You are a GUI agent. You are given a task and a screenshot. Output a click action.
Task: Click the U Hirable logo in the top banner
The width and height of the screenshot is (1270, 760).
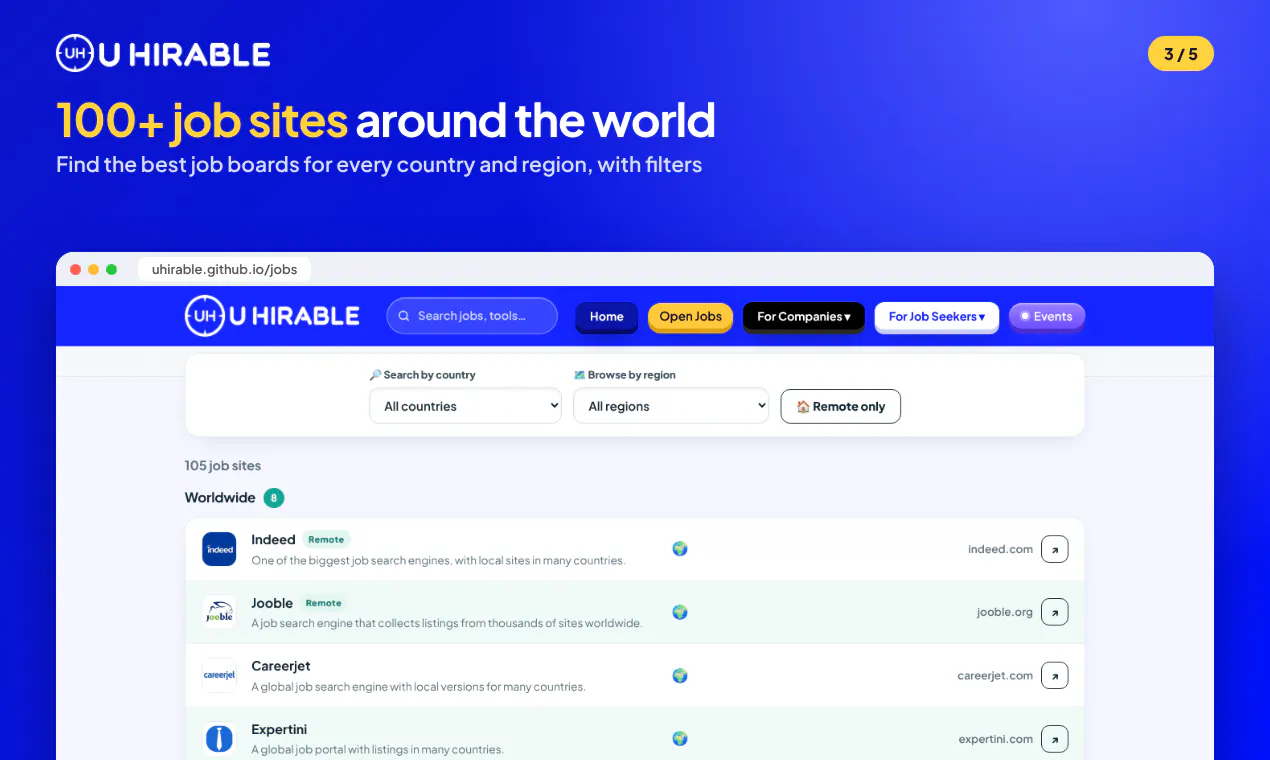tap(163, 54)
